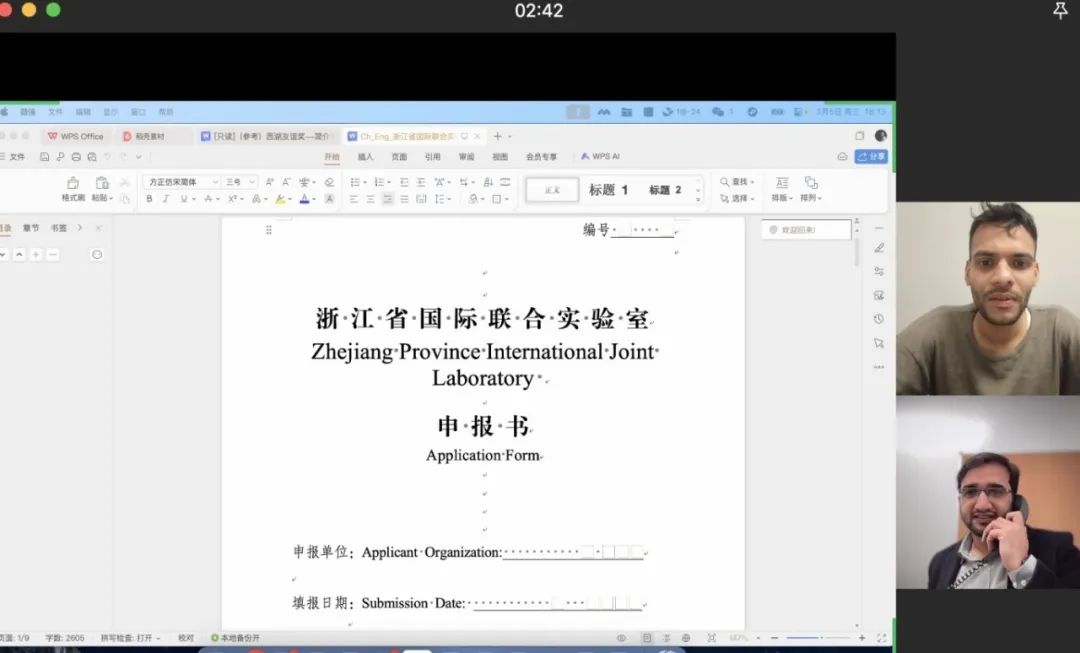Click the save icon in quick toolbar
1080x653 pixels.
coord(45,157)
